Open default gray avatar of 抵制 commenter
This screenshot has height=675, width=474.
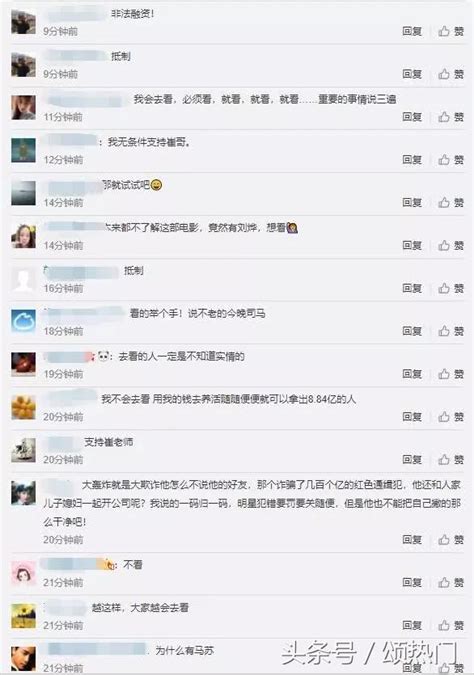coord(23,279)
